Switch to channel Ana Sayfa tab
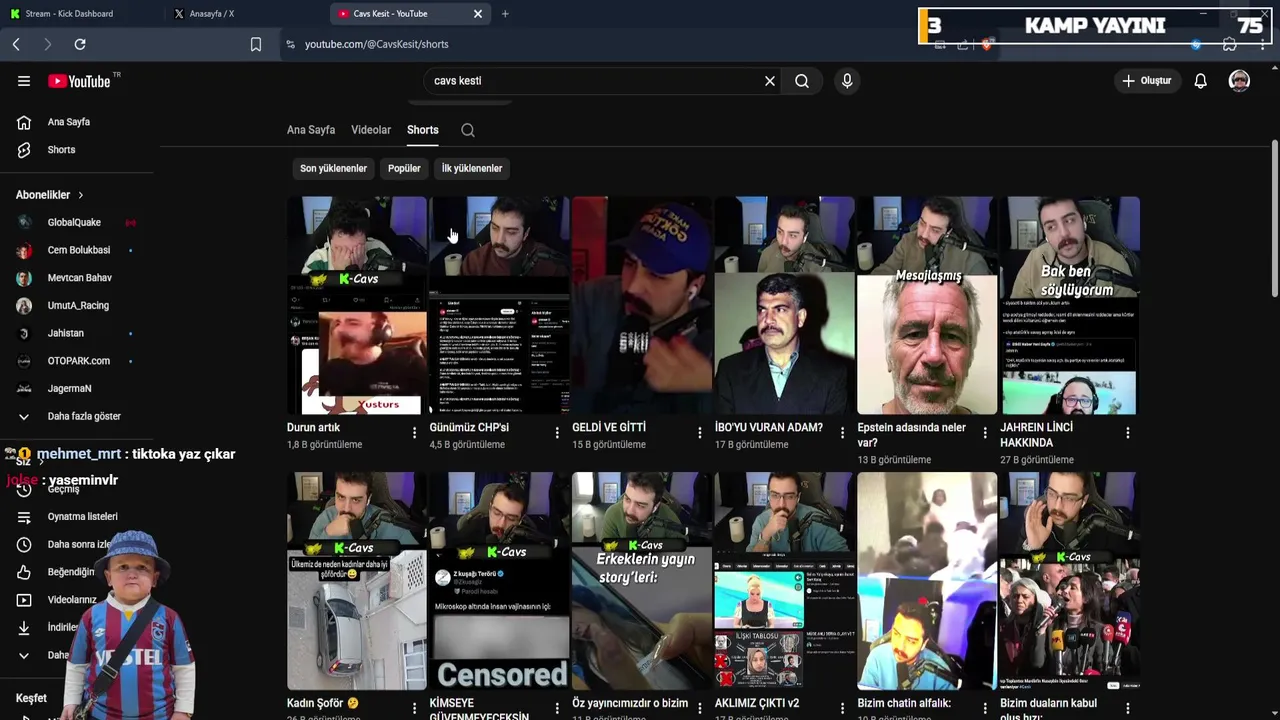1280x720 pixels. click(x=311, y=130)
